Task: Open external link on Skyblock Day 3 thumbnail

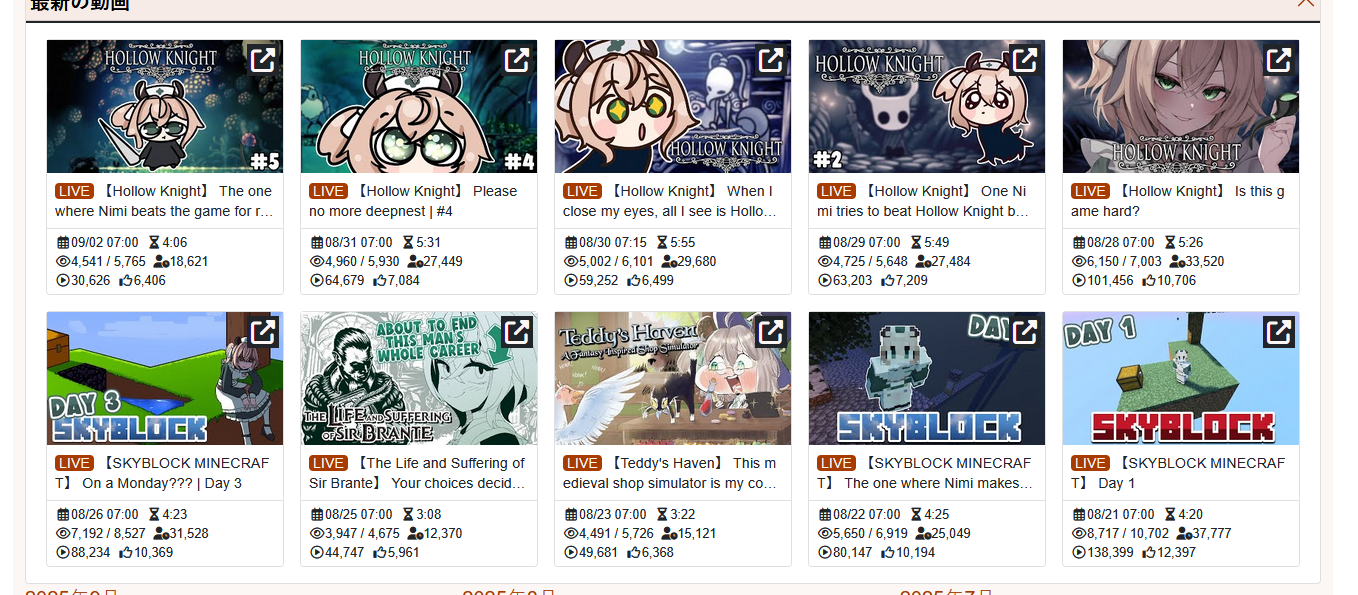Action: click(262, 332)
